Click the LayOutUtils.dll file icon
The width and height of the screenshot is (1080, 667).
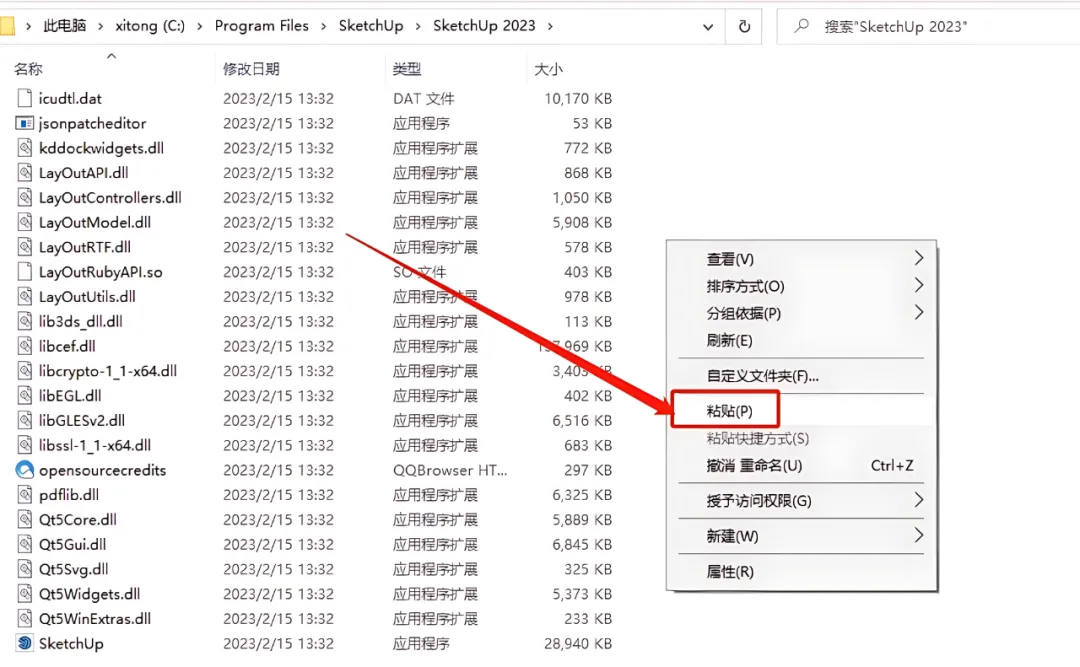25,297
